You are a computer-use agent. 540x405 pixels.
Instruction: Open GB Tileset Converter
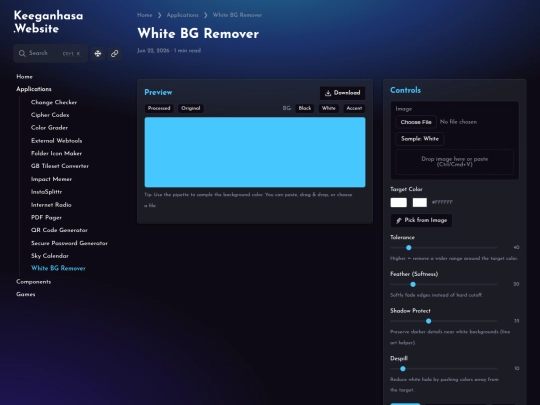(60, 166)
